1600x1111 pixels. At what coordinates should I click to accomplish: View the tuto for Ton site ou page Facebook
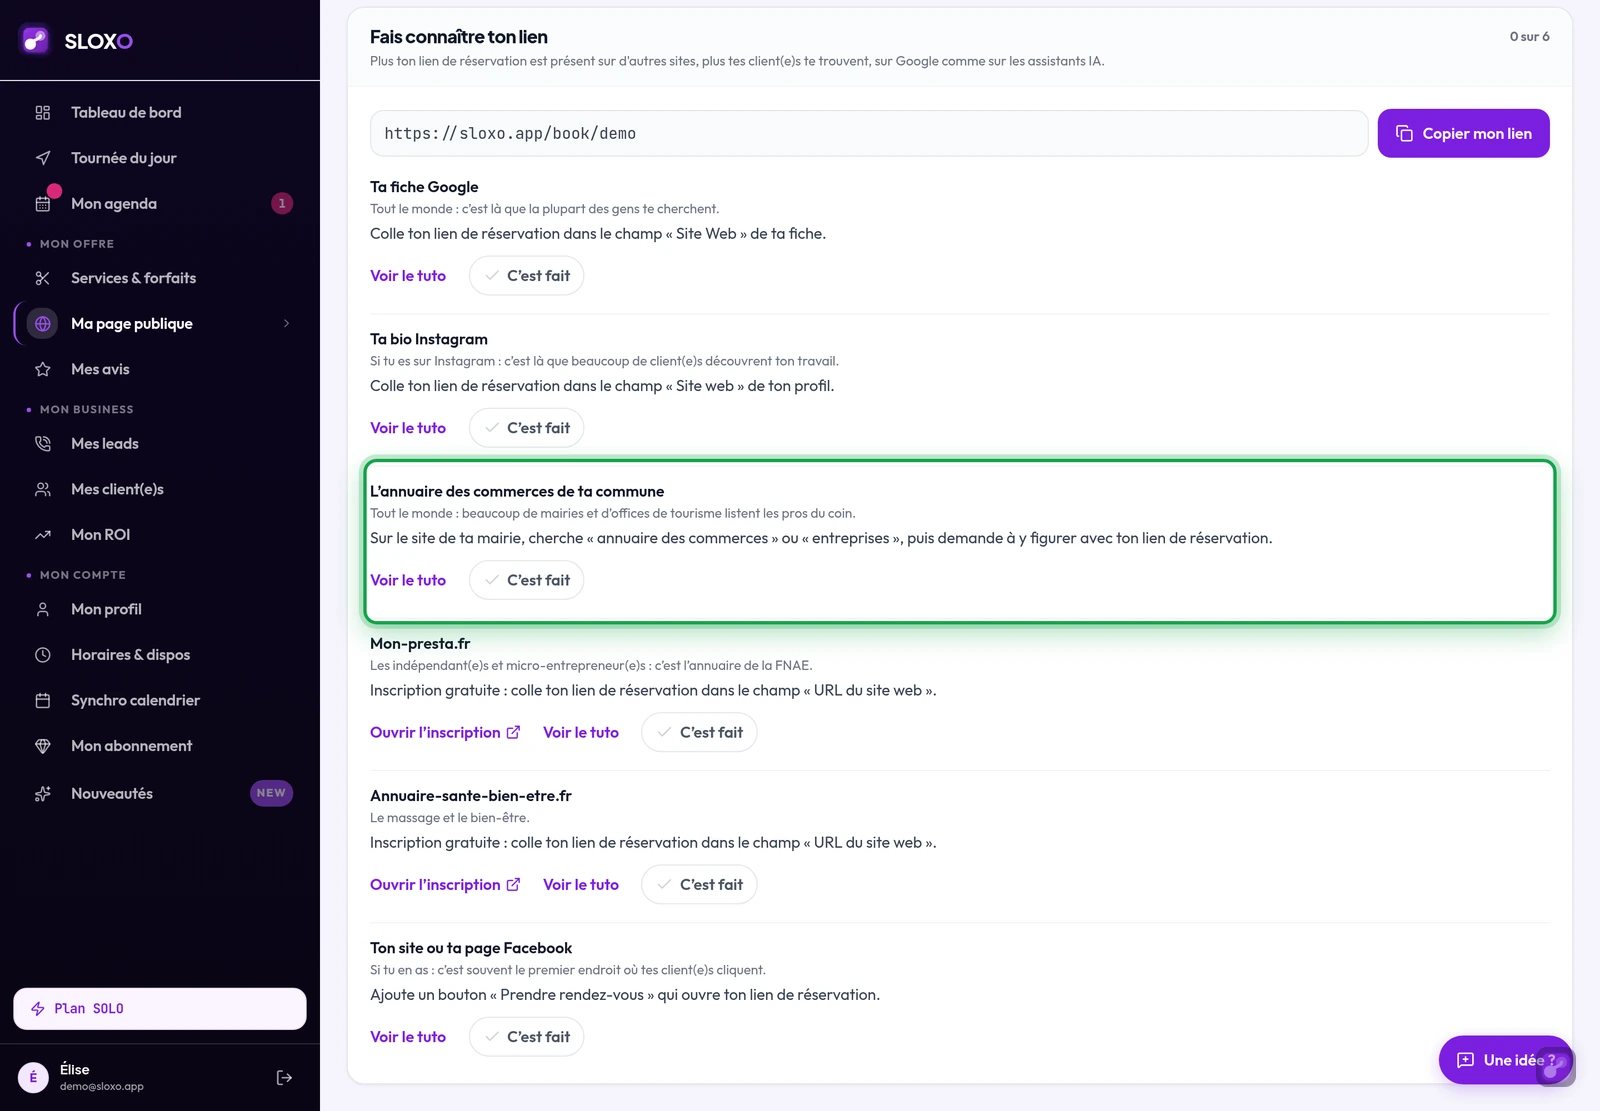[408, 1037]
